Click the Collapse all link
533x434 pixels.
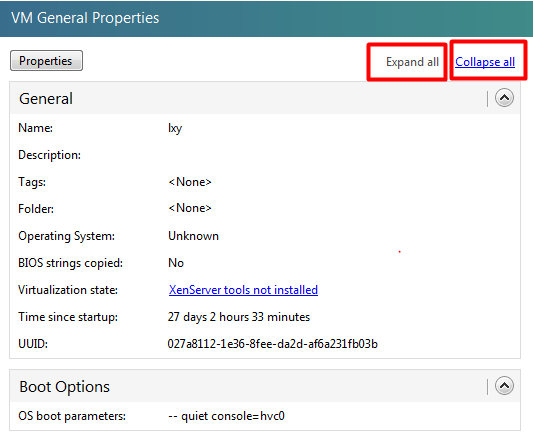coord(485,62)
